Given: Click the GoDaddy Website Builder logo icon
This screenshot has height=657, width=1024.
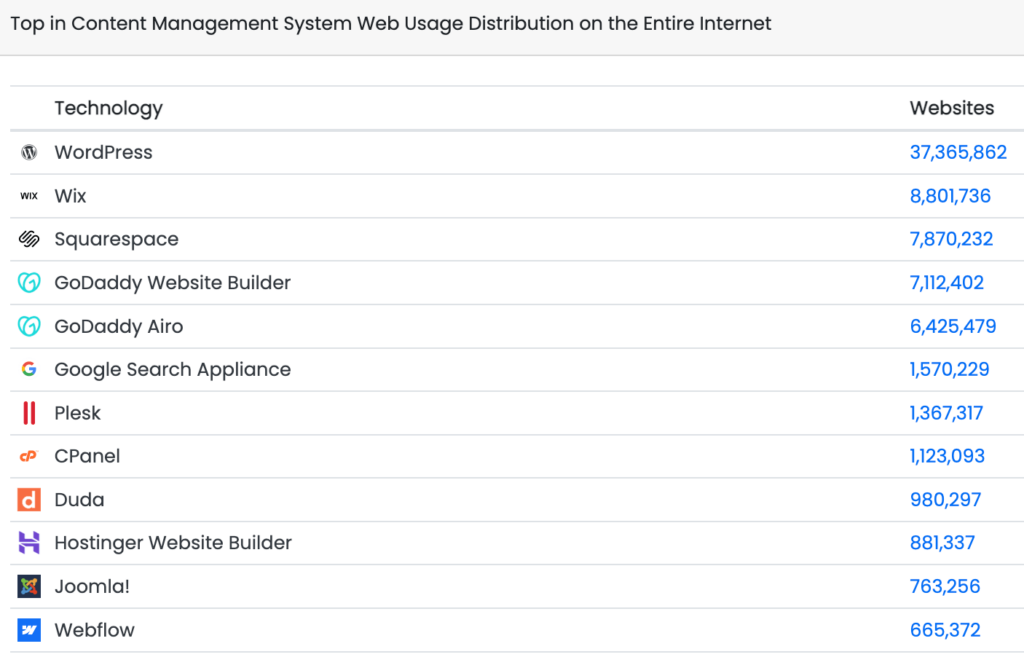Looking at the screenshot, I should [29, 283].
